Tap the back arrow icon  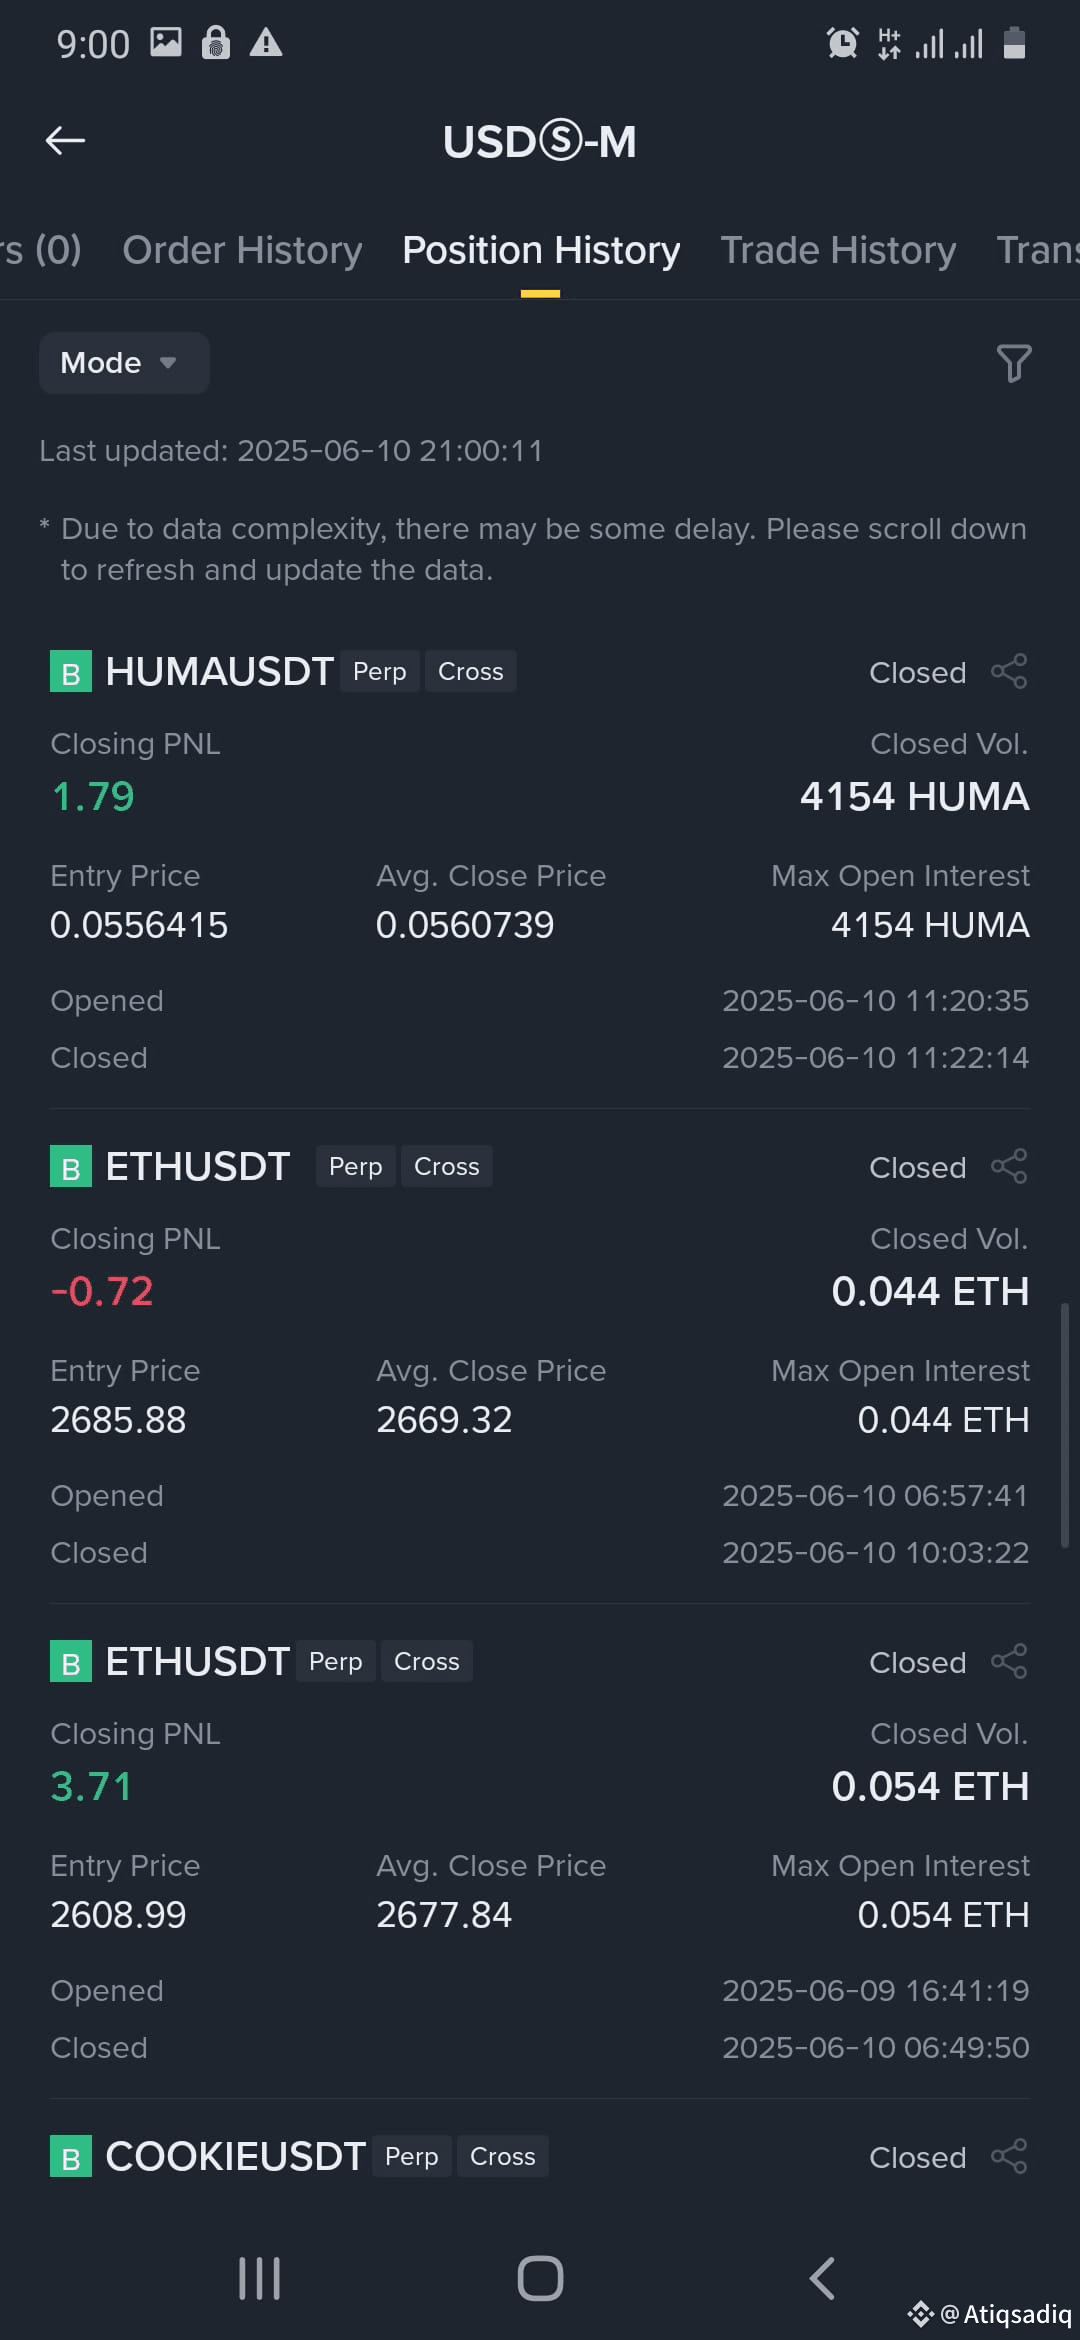(x=65, y=141)
